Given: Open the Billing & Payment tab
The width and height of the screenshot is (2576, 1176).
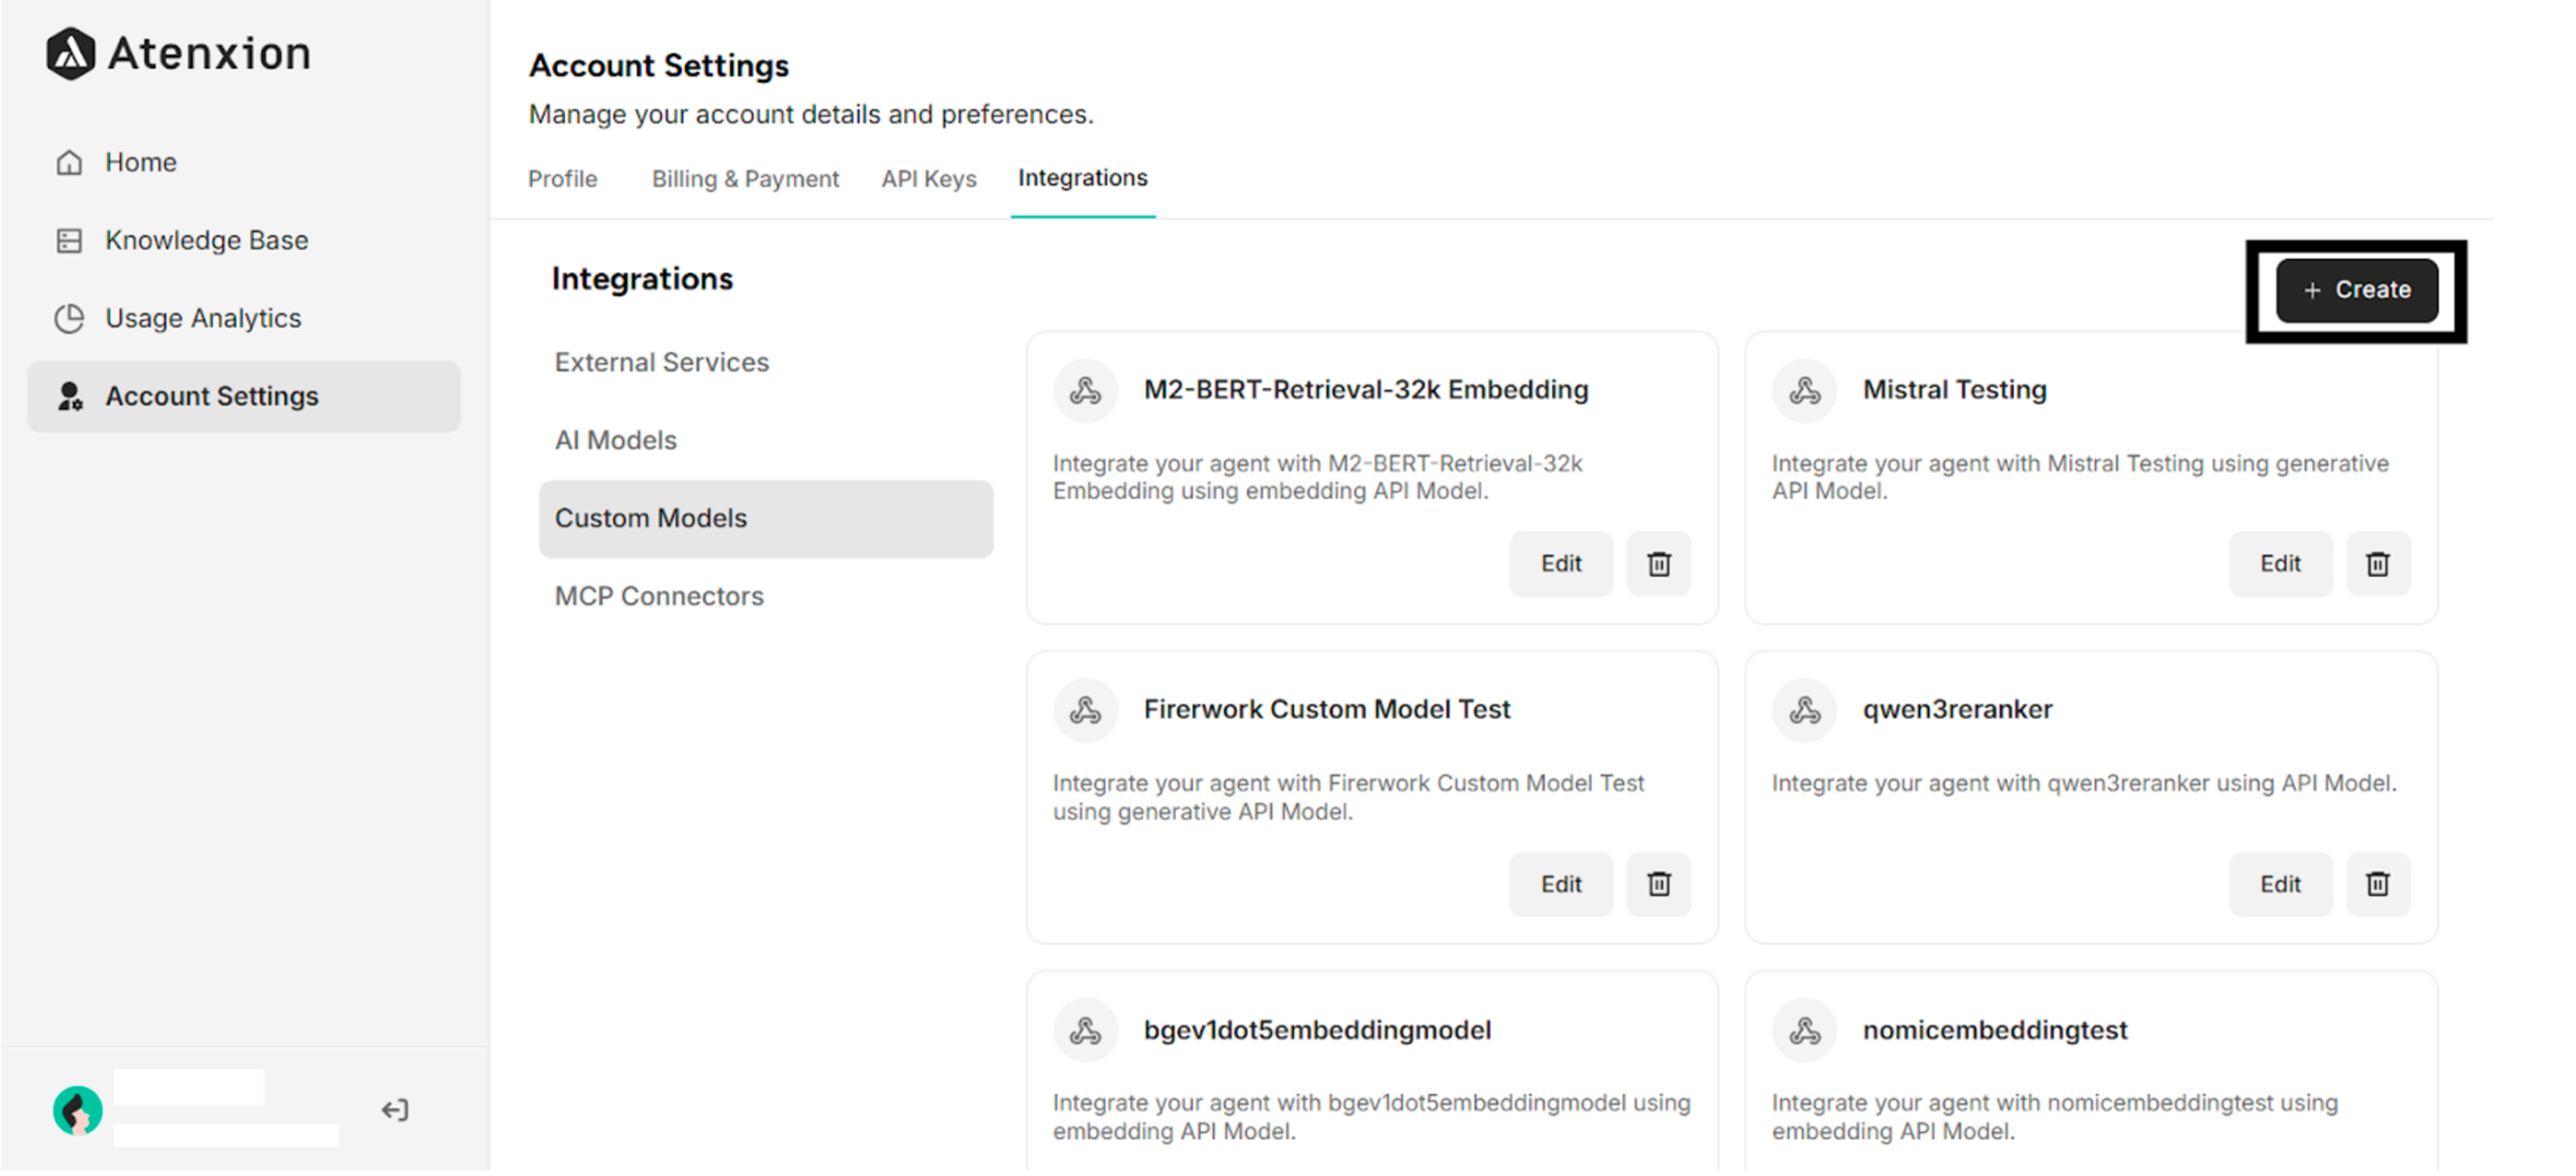Looking at the screenshot, I should pyautogui.click(x=745, y=179).
